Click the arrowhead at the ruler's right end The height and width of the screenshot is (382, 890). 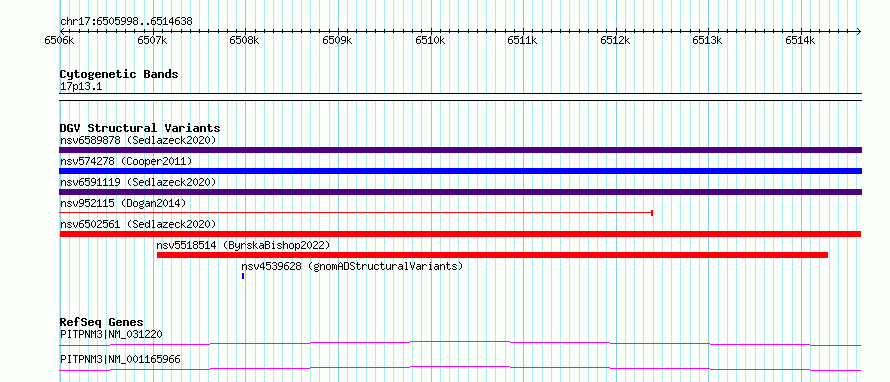tap(859, 31)
